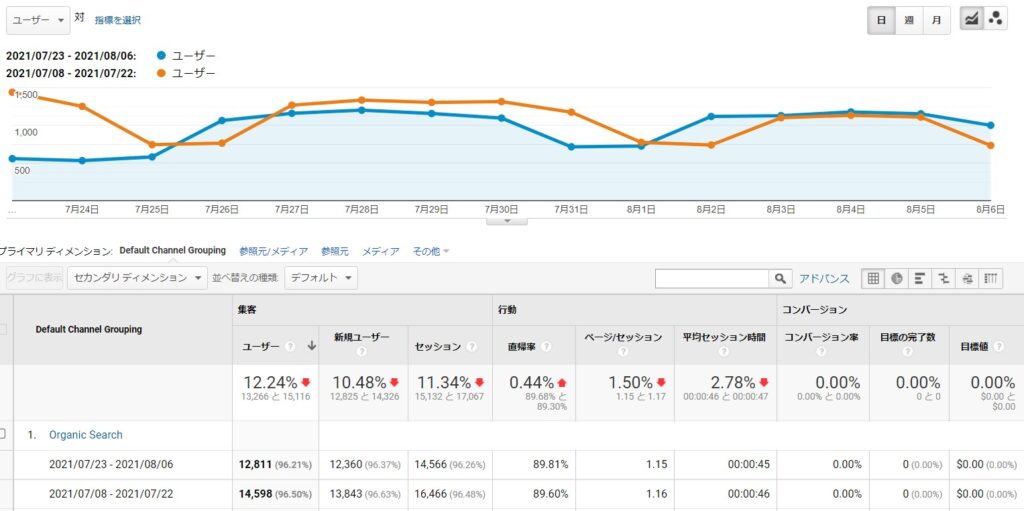Click the 12.24% users summary value
Image resolution: width=1024 pixels, height=511 pixels.
[270, 382]
